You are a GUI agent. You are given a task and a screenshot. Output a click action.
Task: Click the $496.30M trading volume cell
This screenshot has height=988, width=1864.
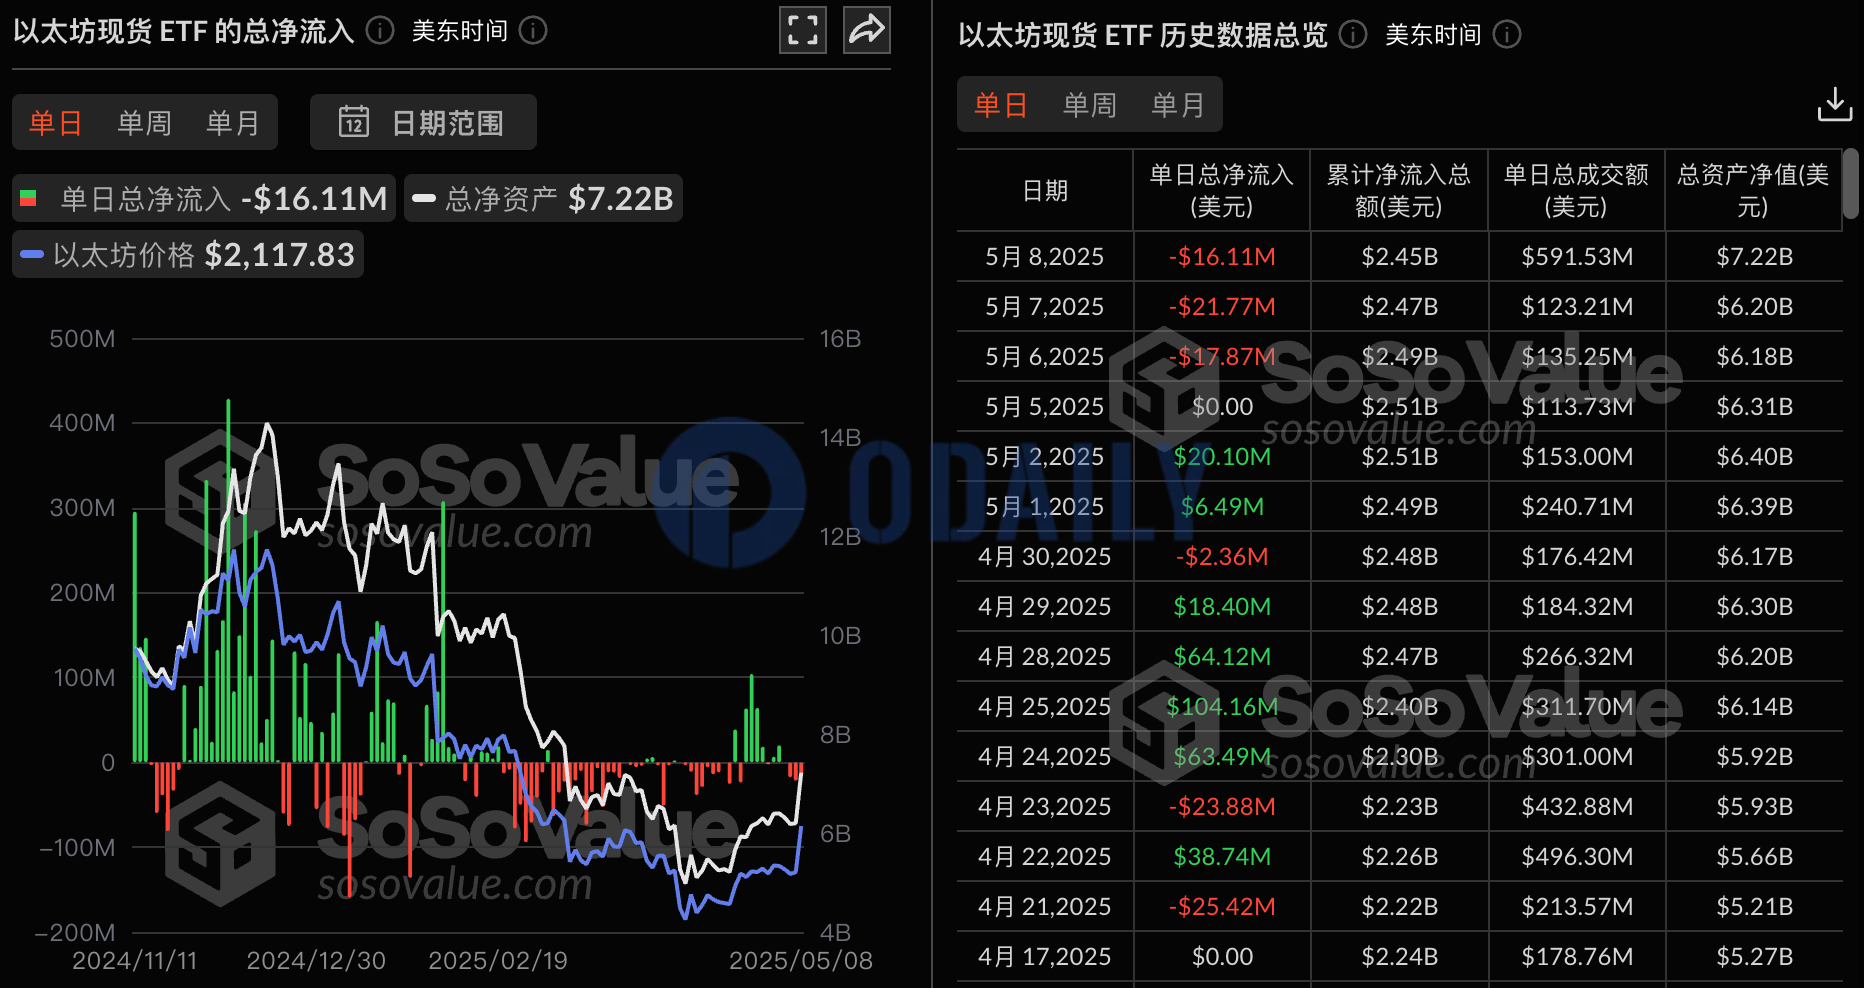(x=1577, y=857)
